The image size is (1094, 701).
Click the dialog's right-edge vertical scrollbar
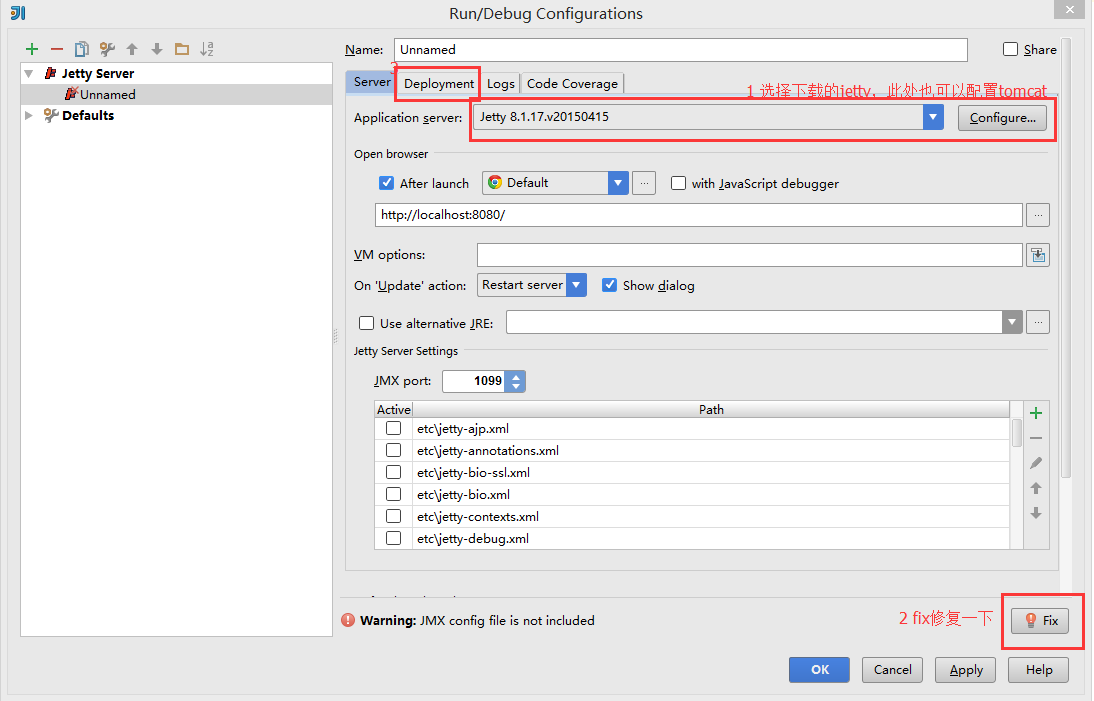pos(1065,258)
